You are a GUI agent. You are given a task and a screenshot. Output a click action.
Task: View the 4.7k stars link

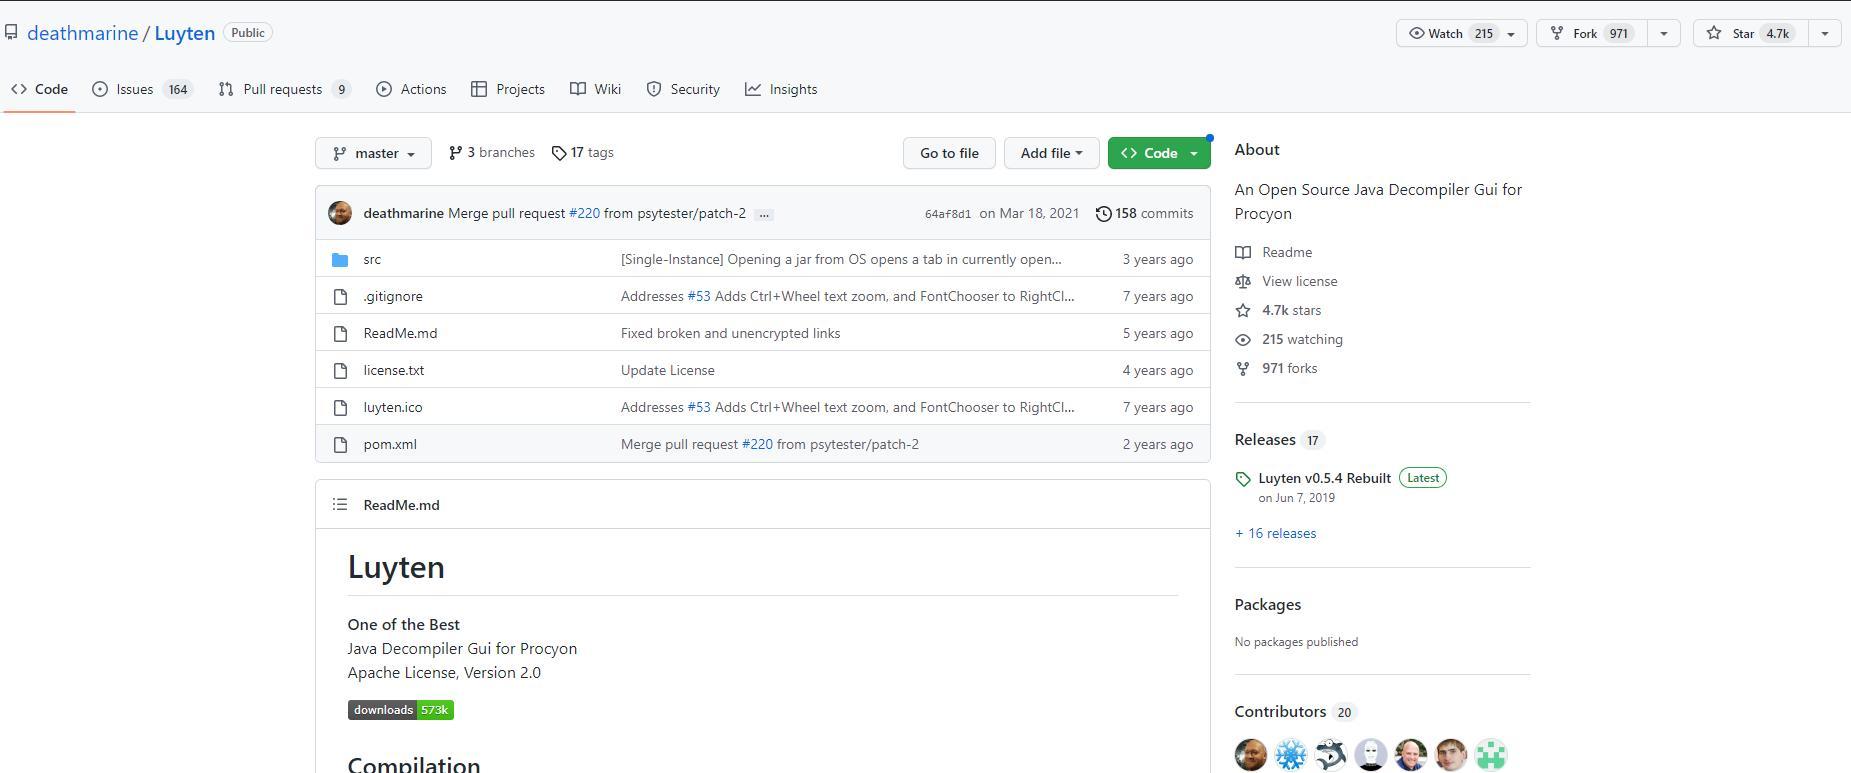[x=1278, y=310]
